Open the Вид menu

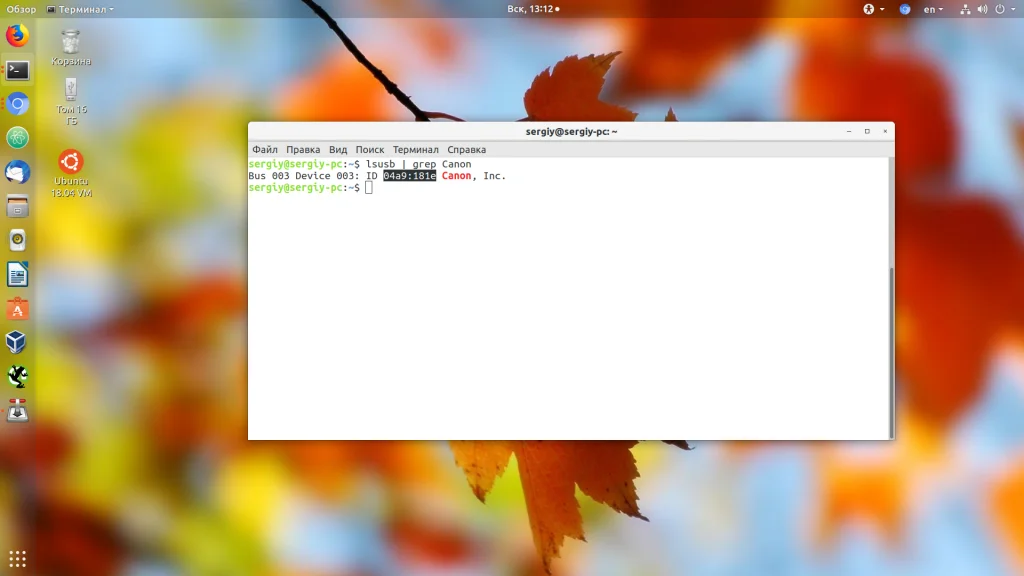tap(338, 150)
